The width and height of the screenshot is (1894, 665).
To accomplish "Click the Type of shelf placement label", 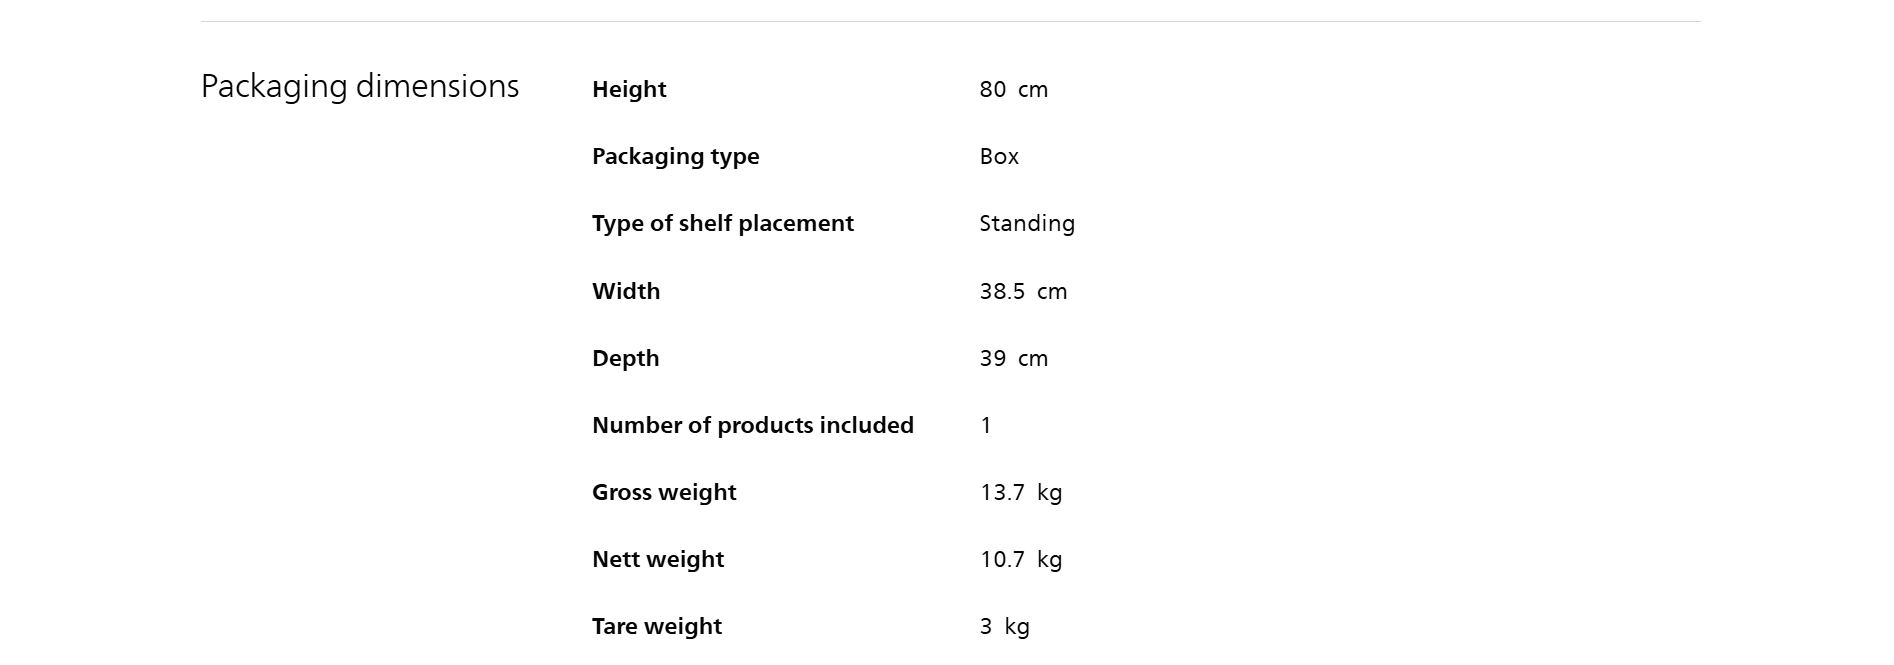I will [722, 223].
